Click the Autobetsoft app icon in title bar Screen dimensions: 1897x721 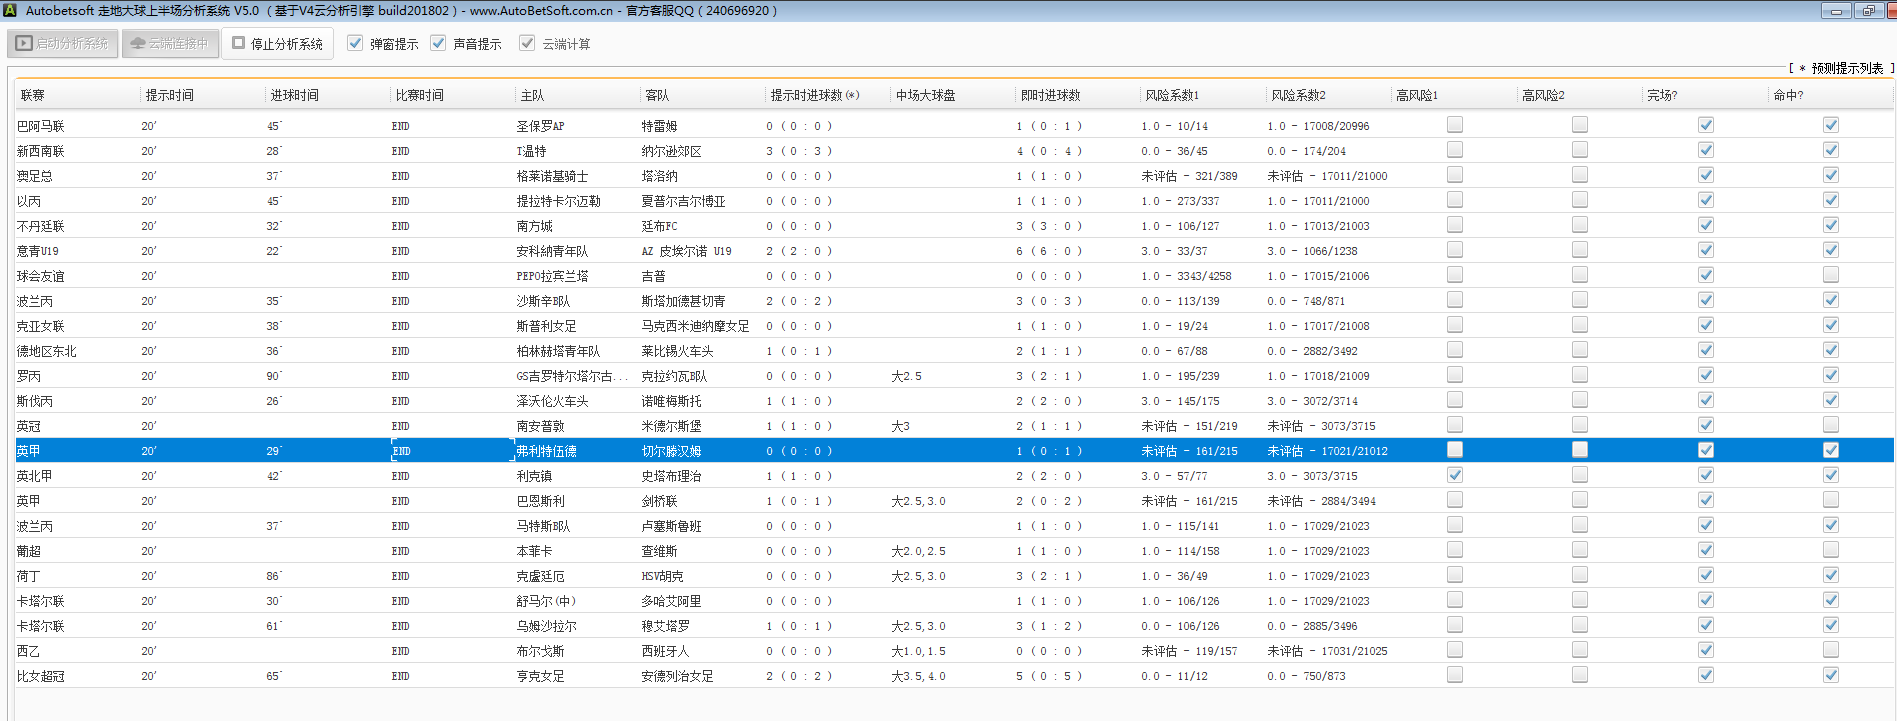point(9,10)
